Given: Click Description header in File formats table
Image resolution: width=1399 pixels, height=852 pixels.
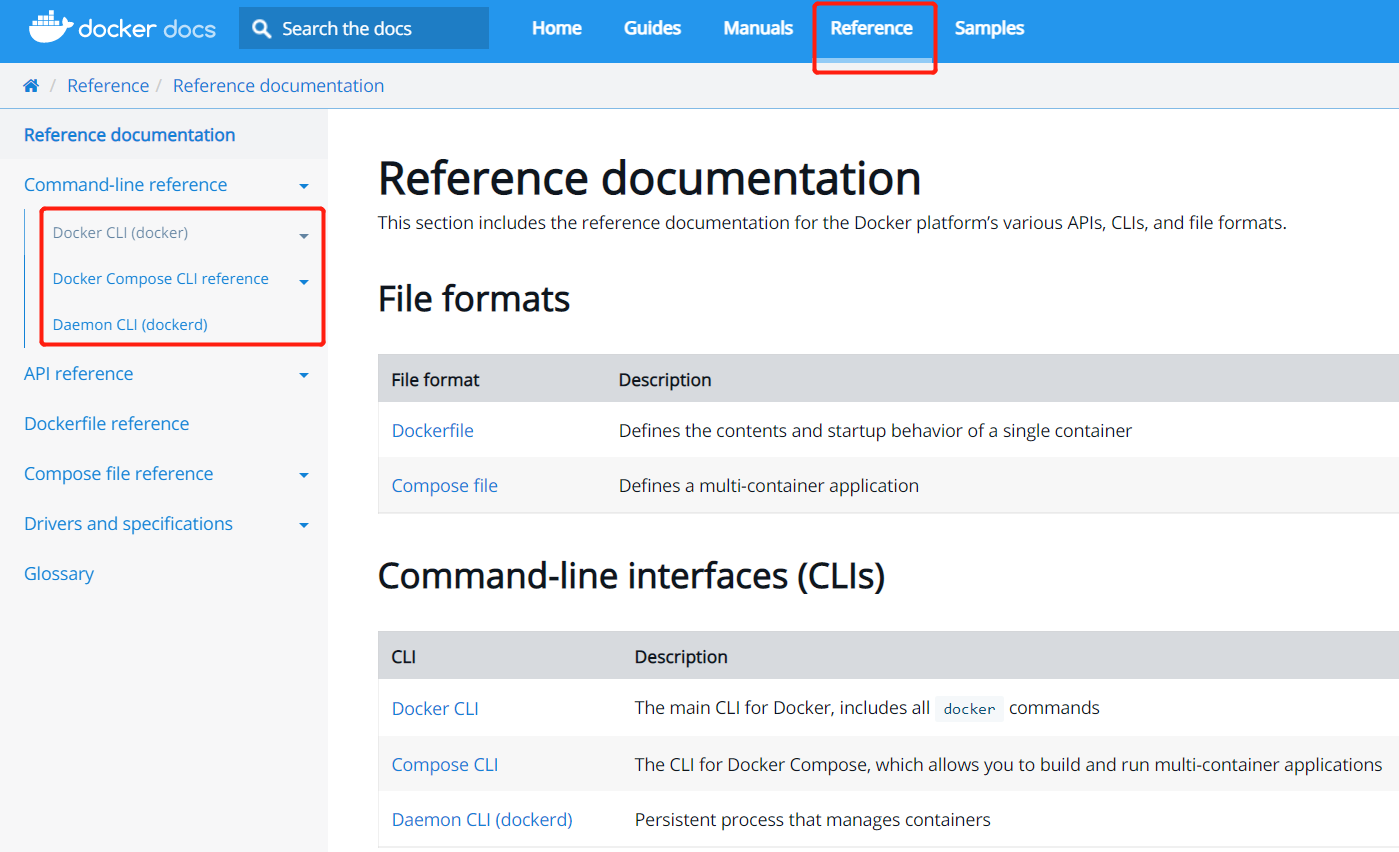Looking at the screenshot, I should [x=665, y=380].
